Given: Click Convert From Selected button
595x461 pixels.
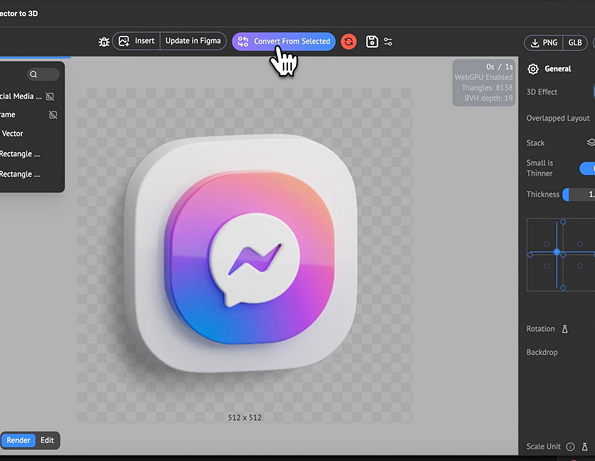Looking at the screenshot, I should (x=284, y=41).
